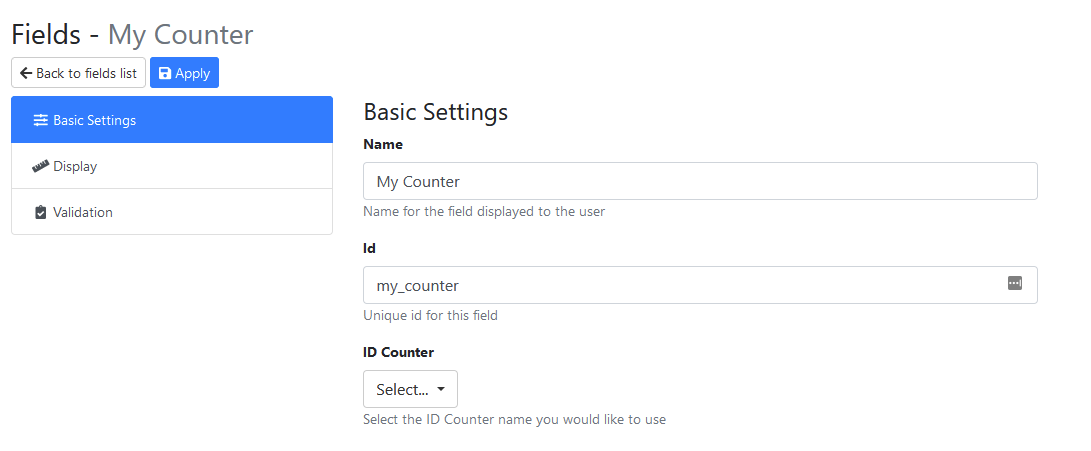
Task: Click the sliders icon beside Basic Settings tab
Action: click(40, 120)
